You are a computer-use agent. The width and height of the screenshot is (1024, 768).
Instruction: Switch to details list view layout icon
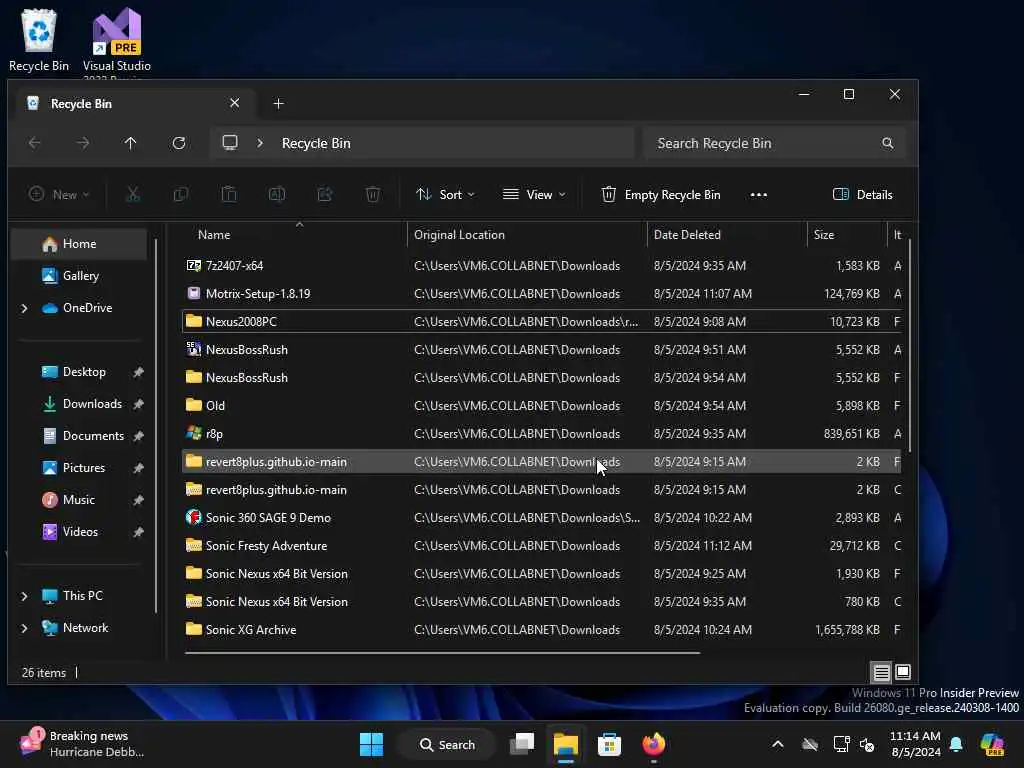pos(881,672)
